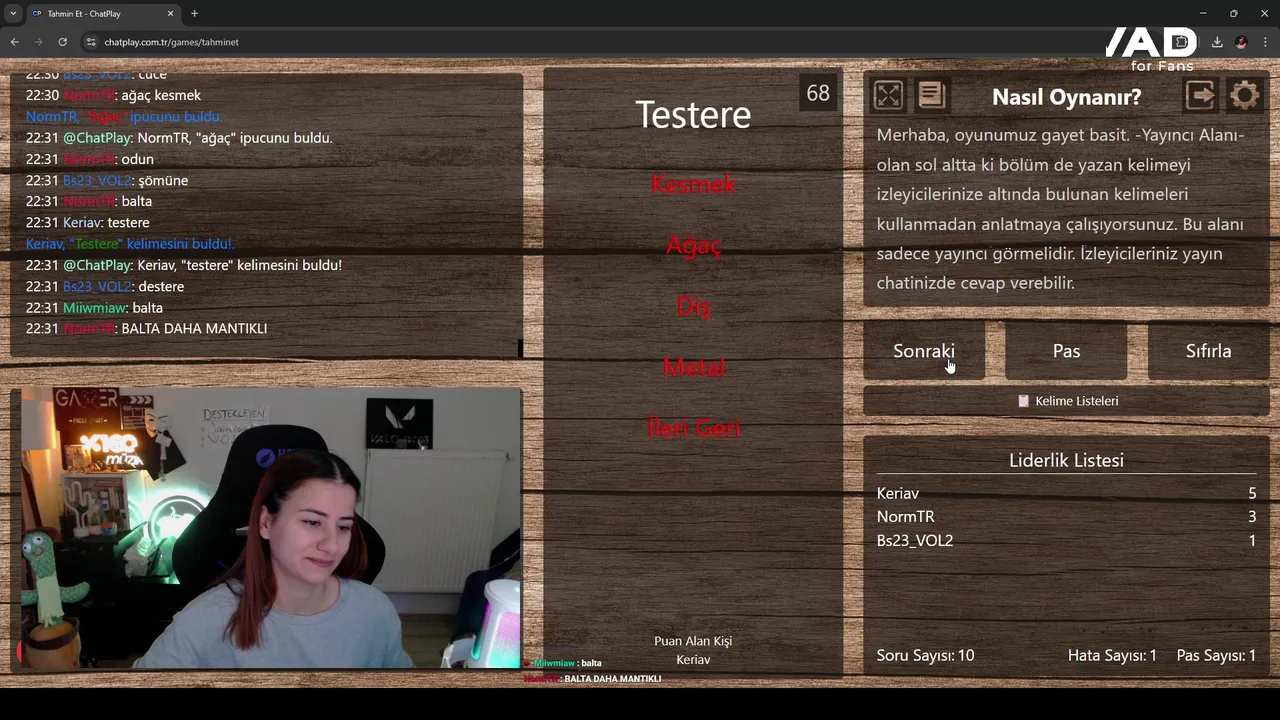This screenshot has width=1280, height=720.
Task: Click Pas Sayısı: 1 stat
Action: click(x=1216, y=655)
